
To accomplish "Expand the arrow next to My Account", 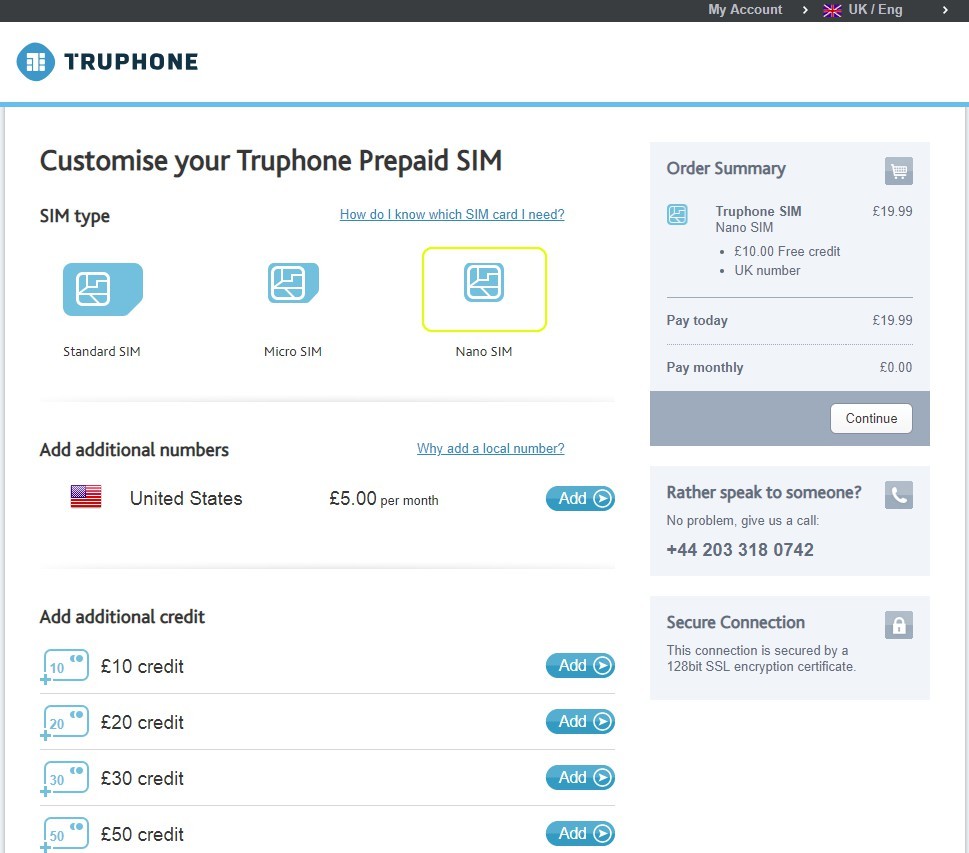I will pyautogui.click(x=805, y=10).
